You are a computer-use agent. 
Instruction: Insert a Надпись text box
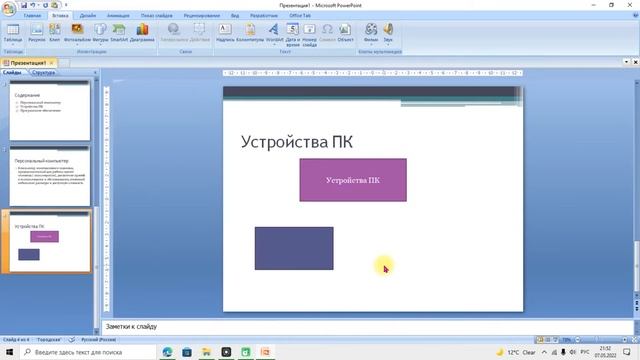[x=225, y=33]
